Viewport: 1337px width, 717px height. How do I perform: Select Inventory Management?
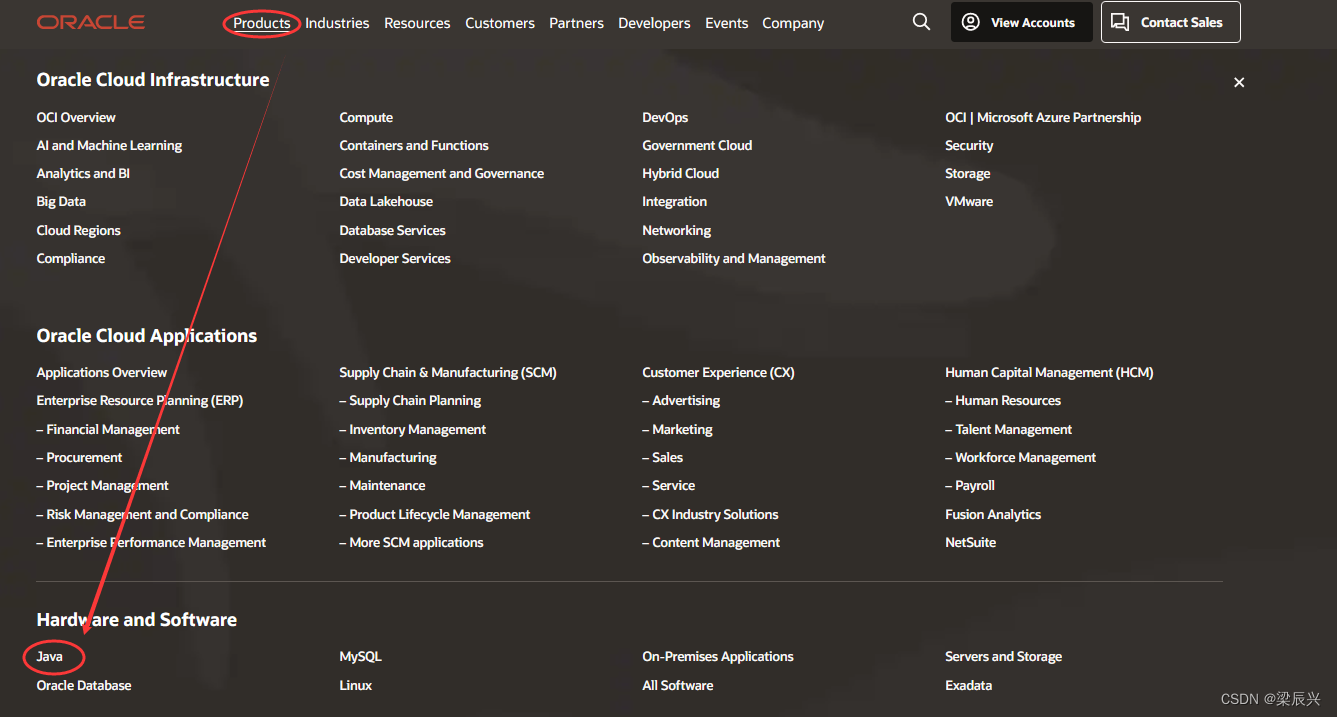[x=413, y=429]
